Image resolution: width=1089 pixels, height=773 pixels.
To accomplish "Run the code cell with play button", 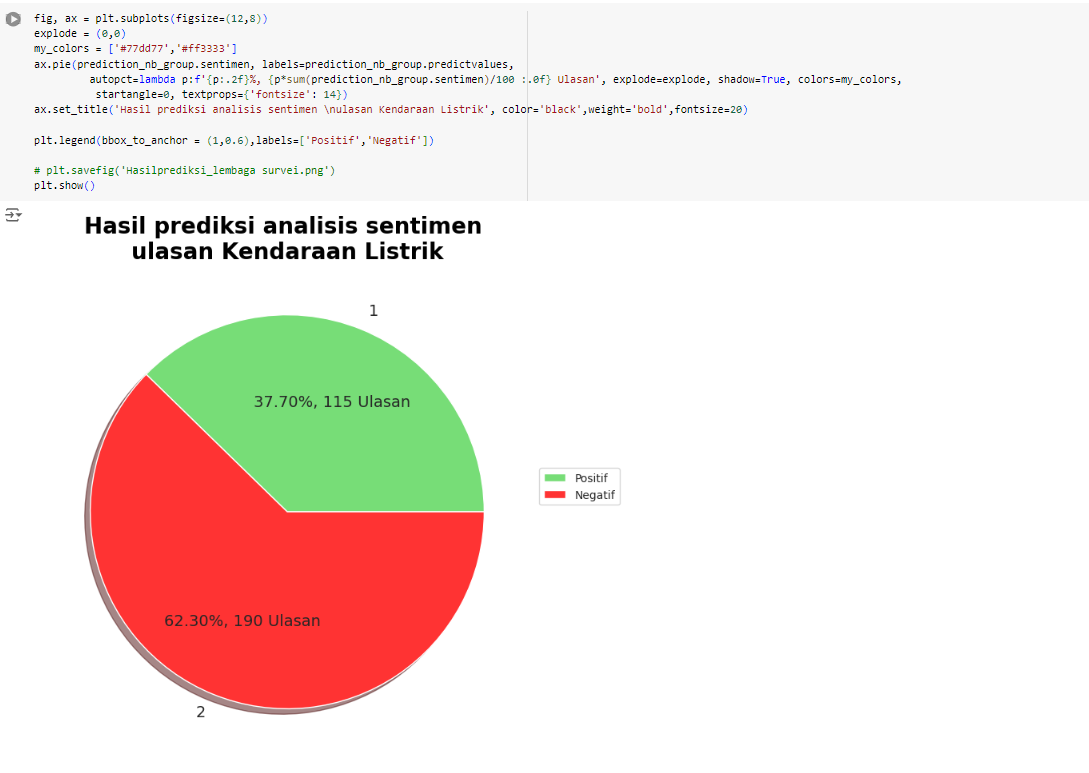I will click(13, 19).
